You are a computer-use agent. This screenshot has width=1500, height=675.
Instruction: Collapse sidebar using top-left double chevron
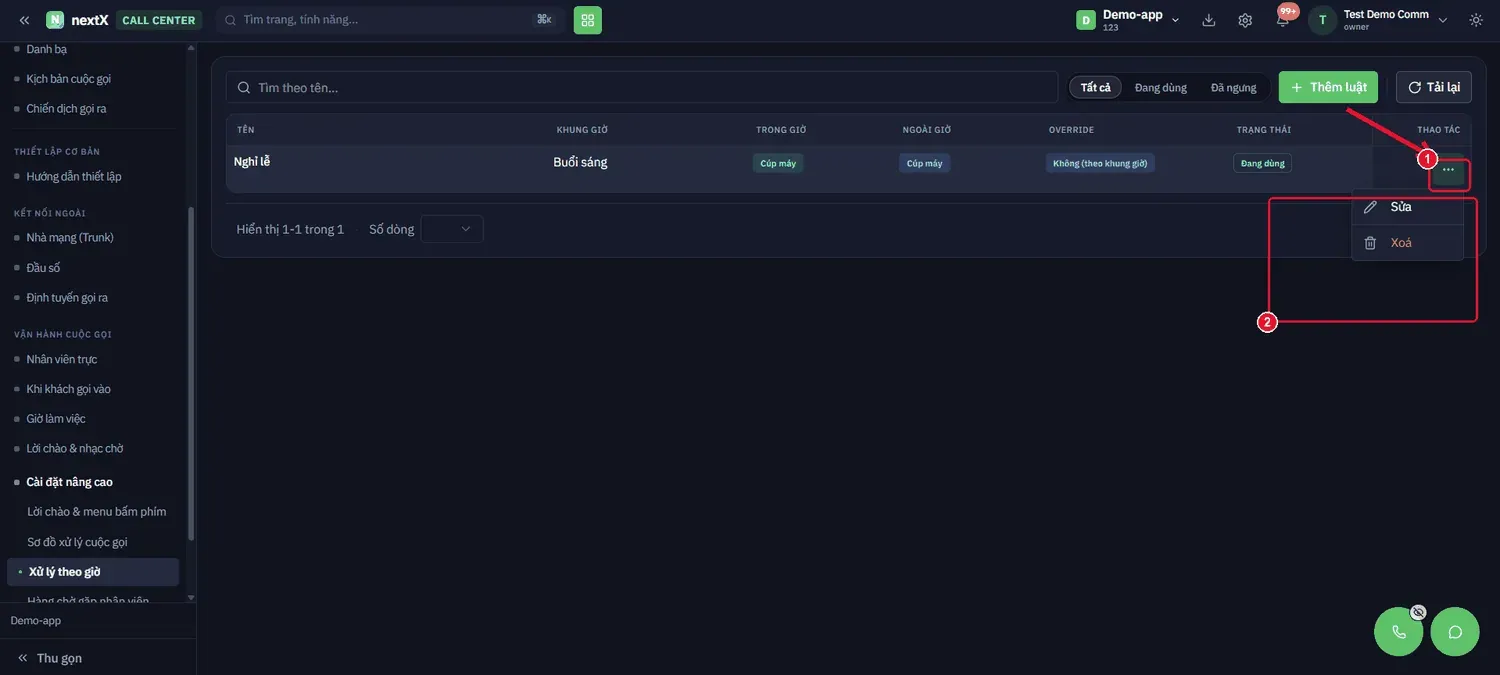coord(24,20)
